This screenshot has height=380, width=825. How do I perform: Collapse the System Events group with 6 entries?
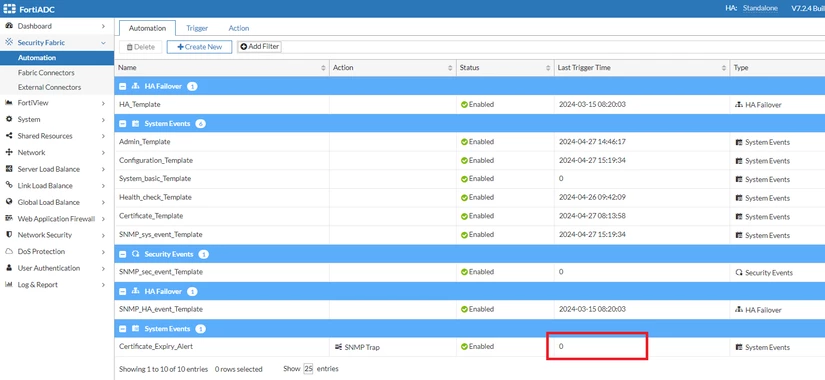point(123,124)
